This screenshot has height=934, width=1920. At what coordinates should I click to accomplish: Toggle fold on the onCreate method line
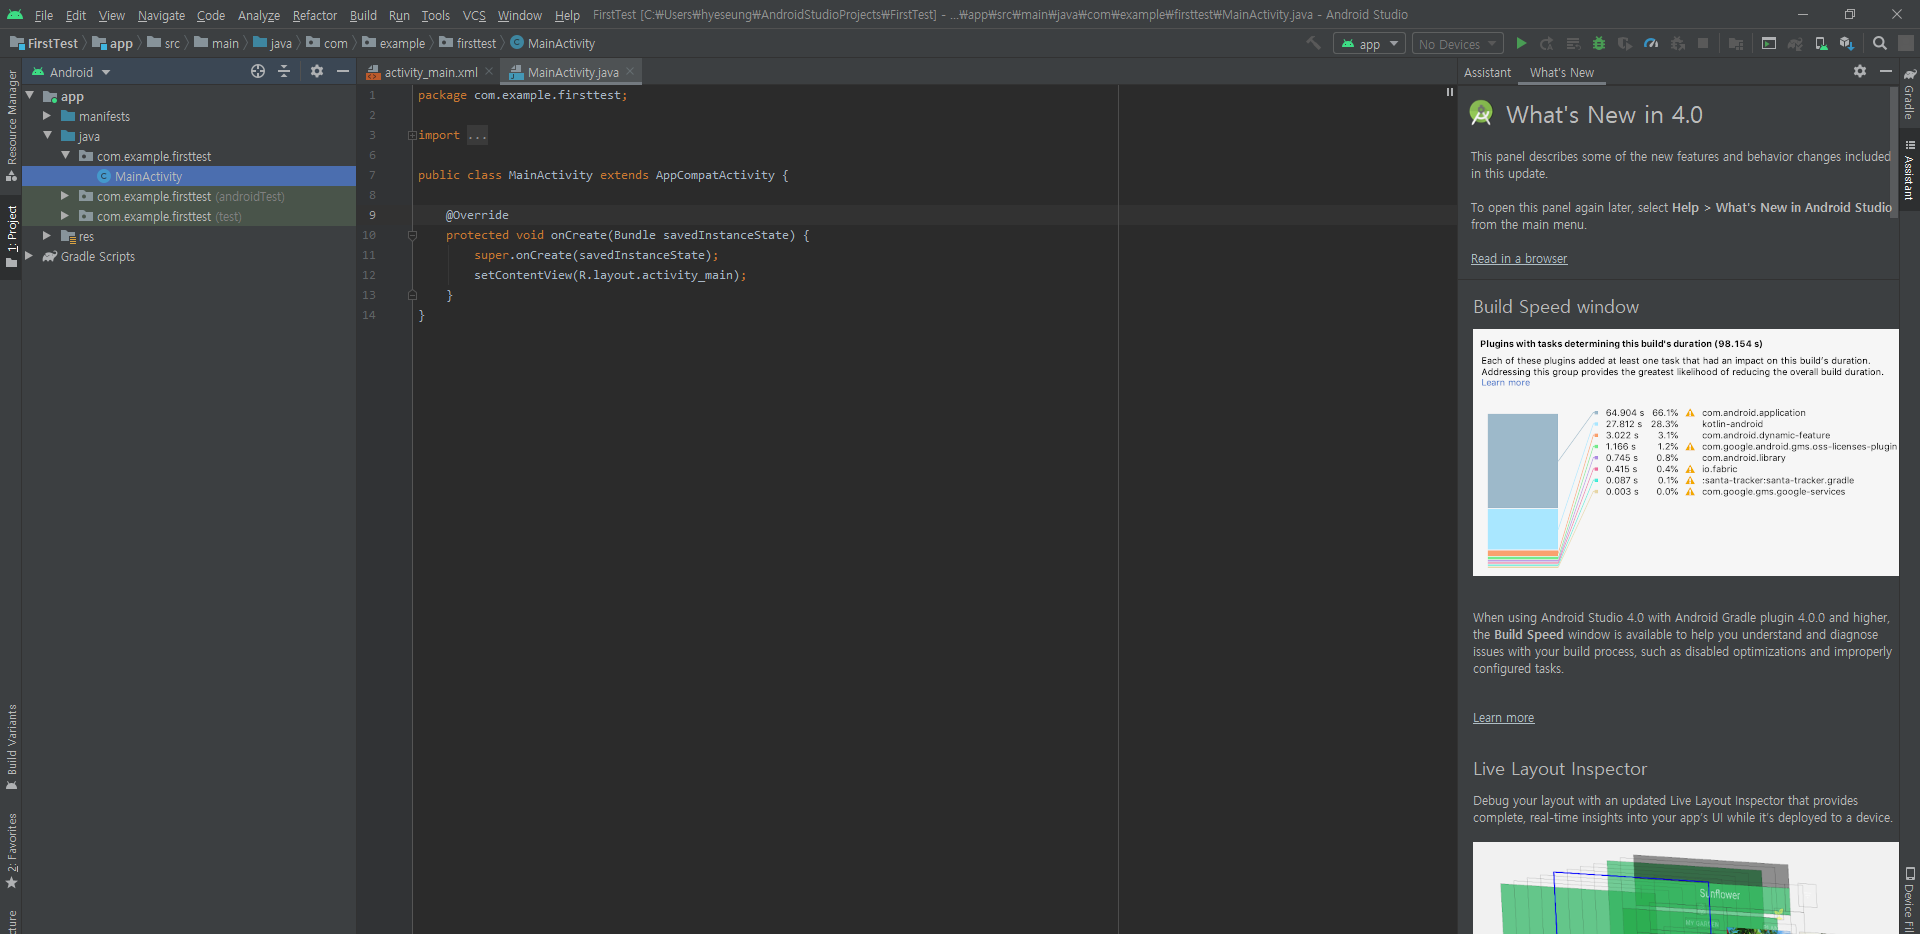[412, 235]
